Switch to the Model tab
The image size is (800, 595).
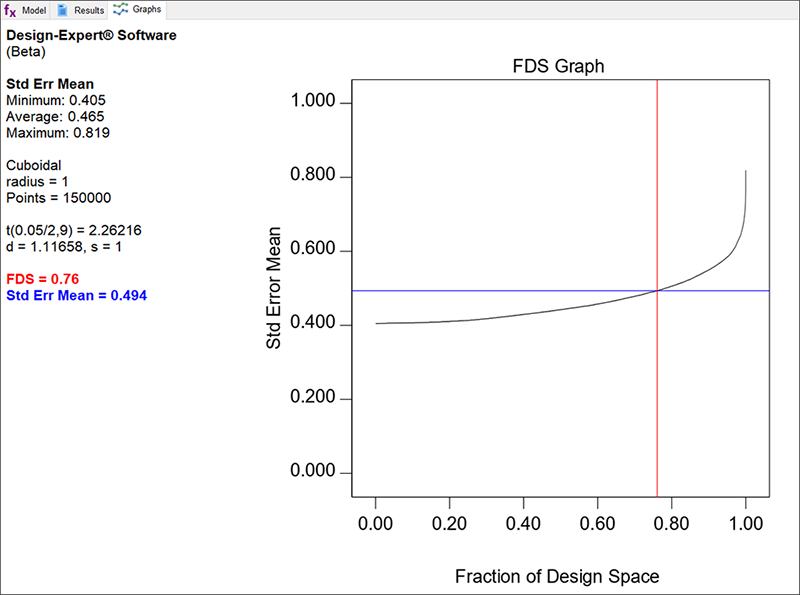point(34,10)
